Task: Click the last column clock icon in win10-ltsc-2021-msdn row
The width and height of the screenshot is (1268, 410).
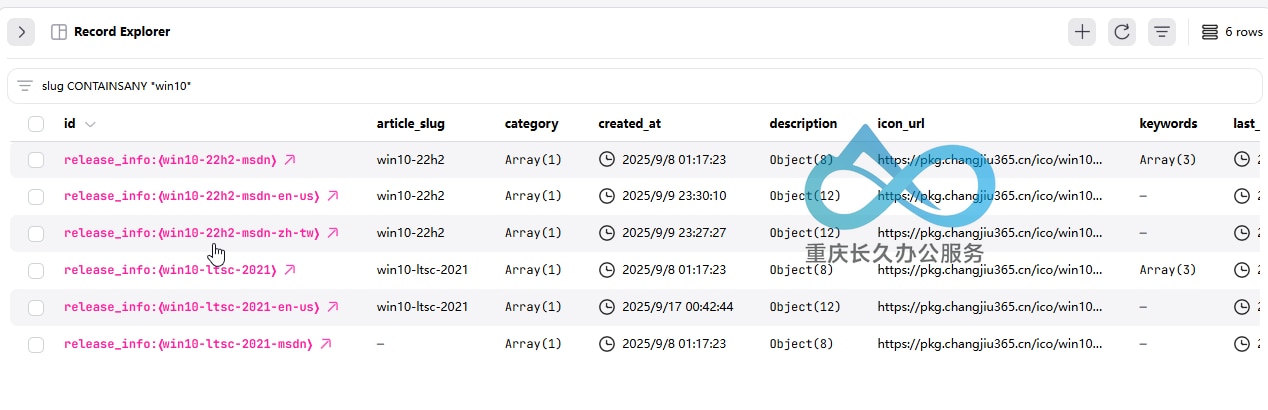Action: (1242, 345)
